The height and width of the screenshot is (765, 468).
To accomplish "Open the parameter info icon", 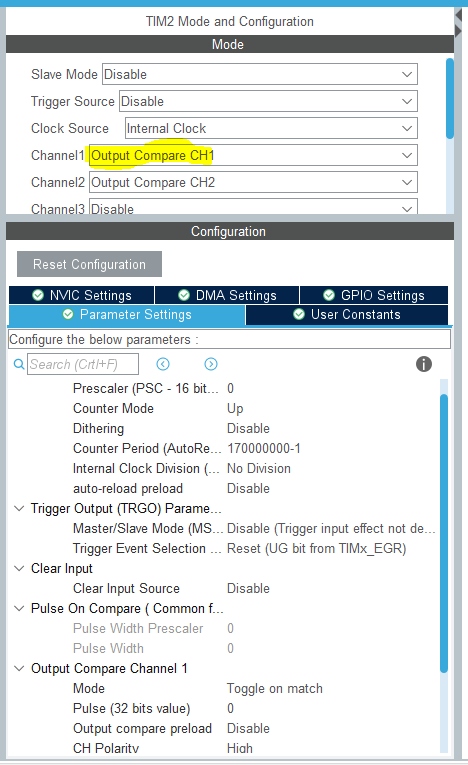I will [x=424, y=364].
